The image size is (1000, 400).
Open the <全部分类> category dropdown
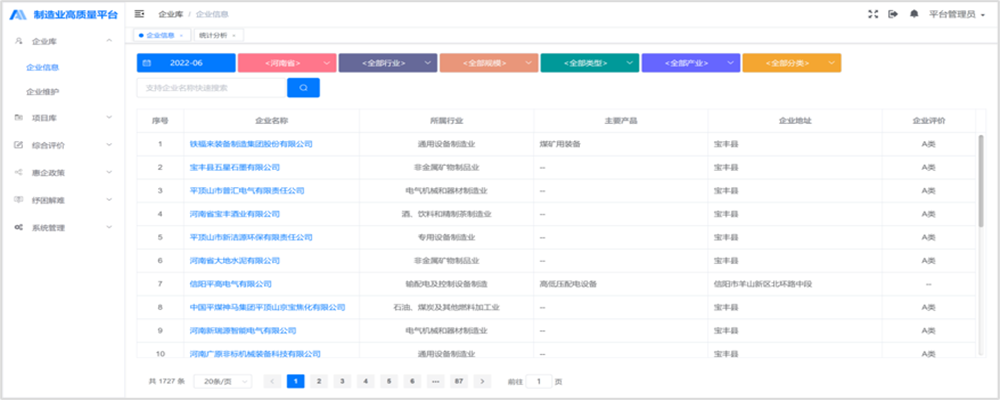coord(791,63)
